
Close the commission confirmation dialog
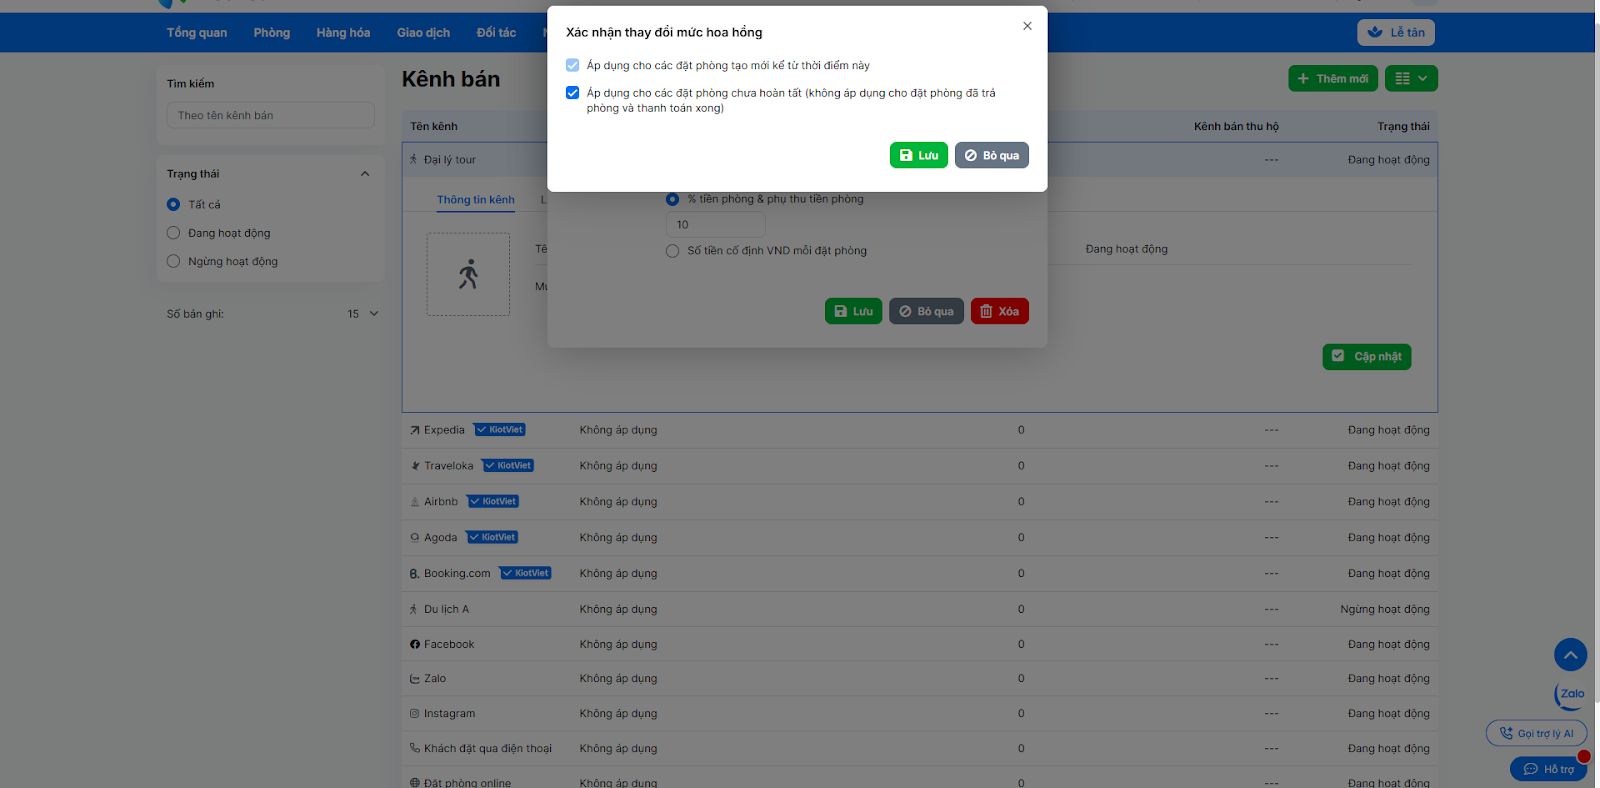coord(1027,26)
